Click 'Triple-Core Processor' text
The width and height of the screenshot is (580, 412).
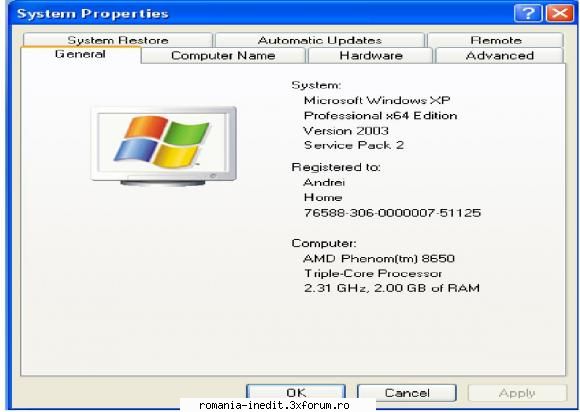373,273
